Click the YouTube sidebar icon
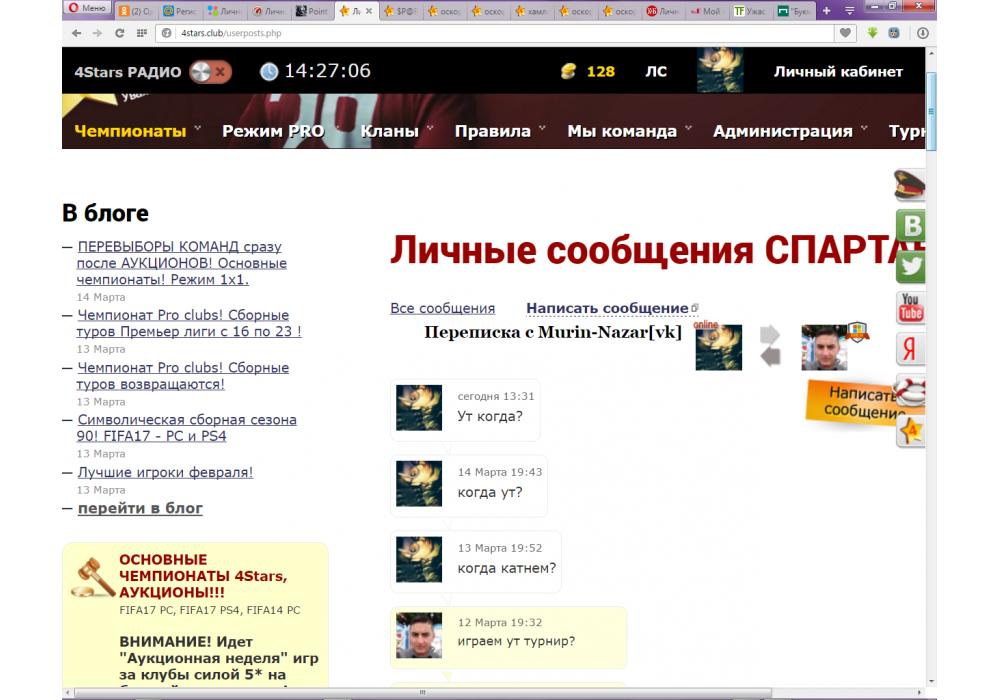The image size is (1000, 700). 910,308
